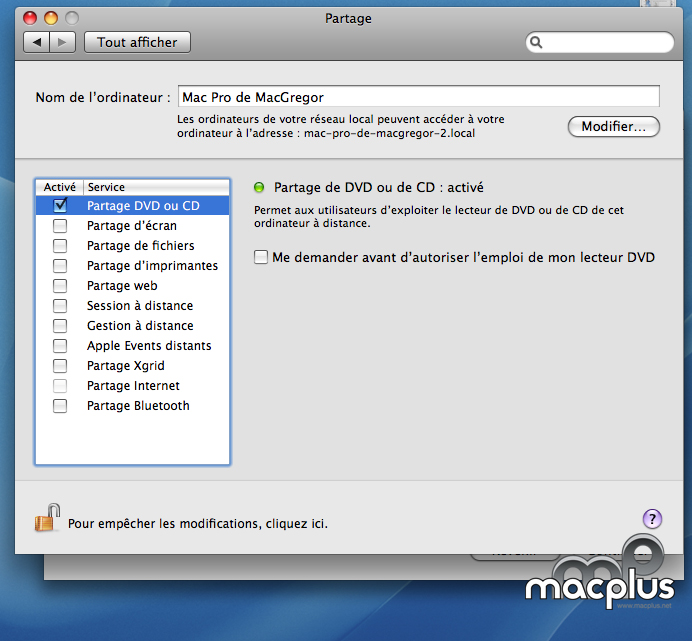692x641 pixels.
Task: Click the padlock to prevent changes
Action: (x=47, y=517)
